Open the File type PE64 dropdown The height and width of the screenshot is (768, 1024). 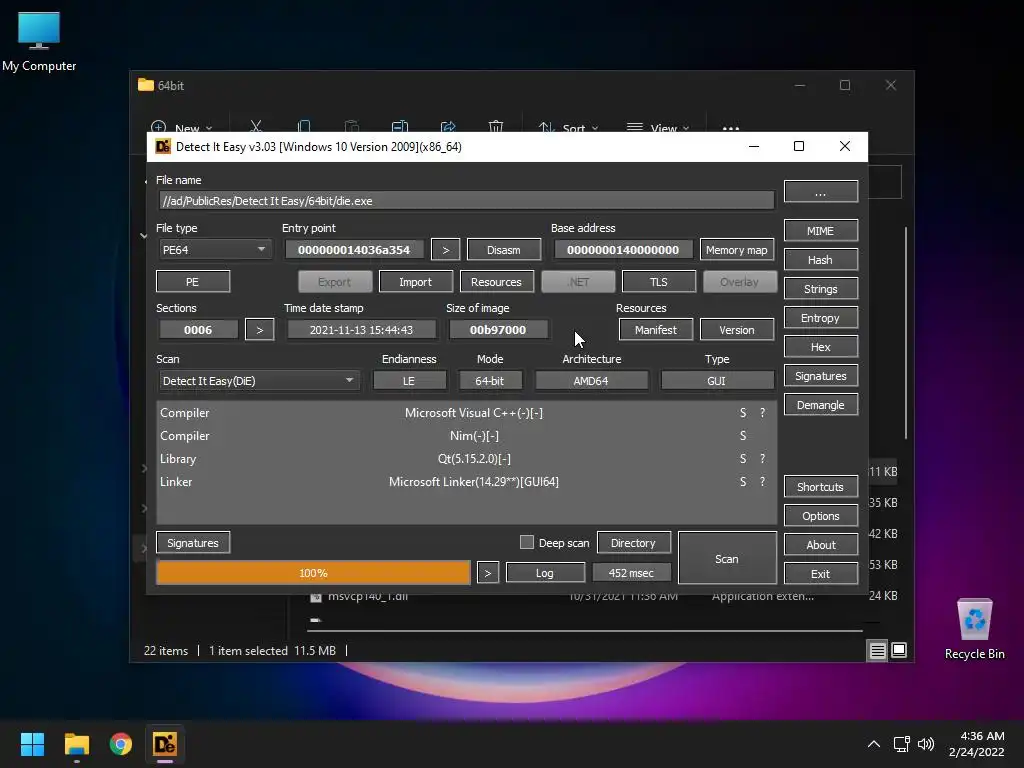tap(215, 249)
